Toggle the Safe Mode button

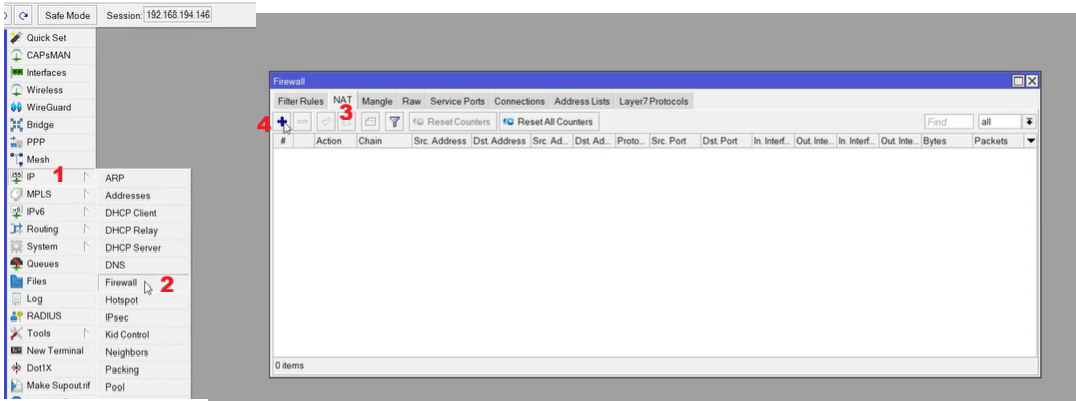tap(68, 15)
